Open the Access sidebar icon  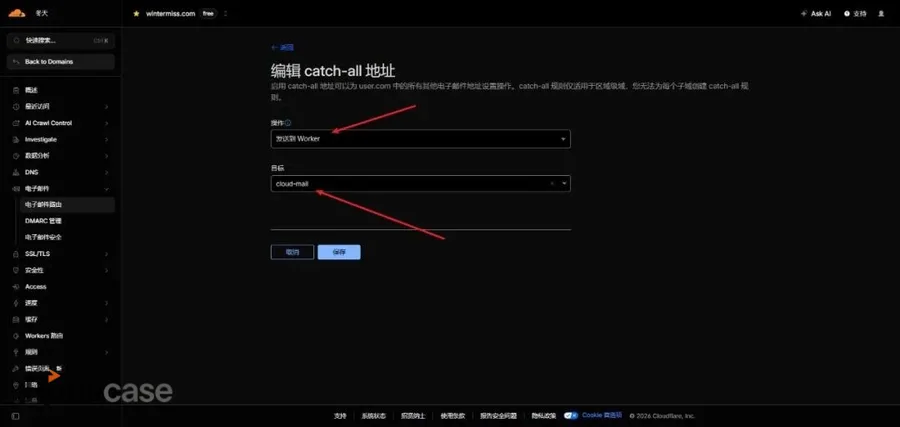[x=16, y=286]
